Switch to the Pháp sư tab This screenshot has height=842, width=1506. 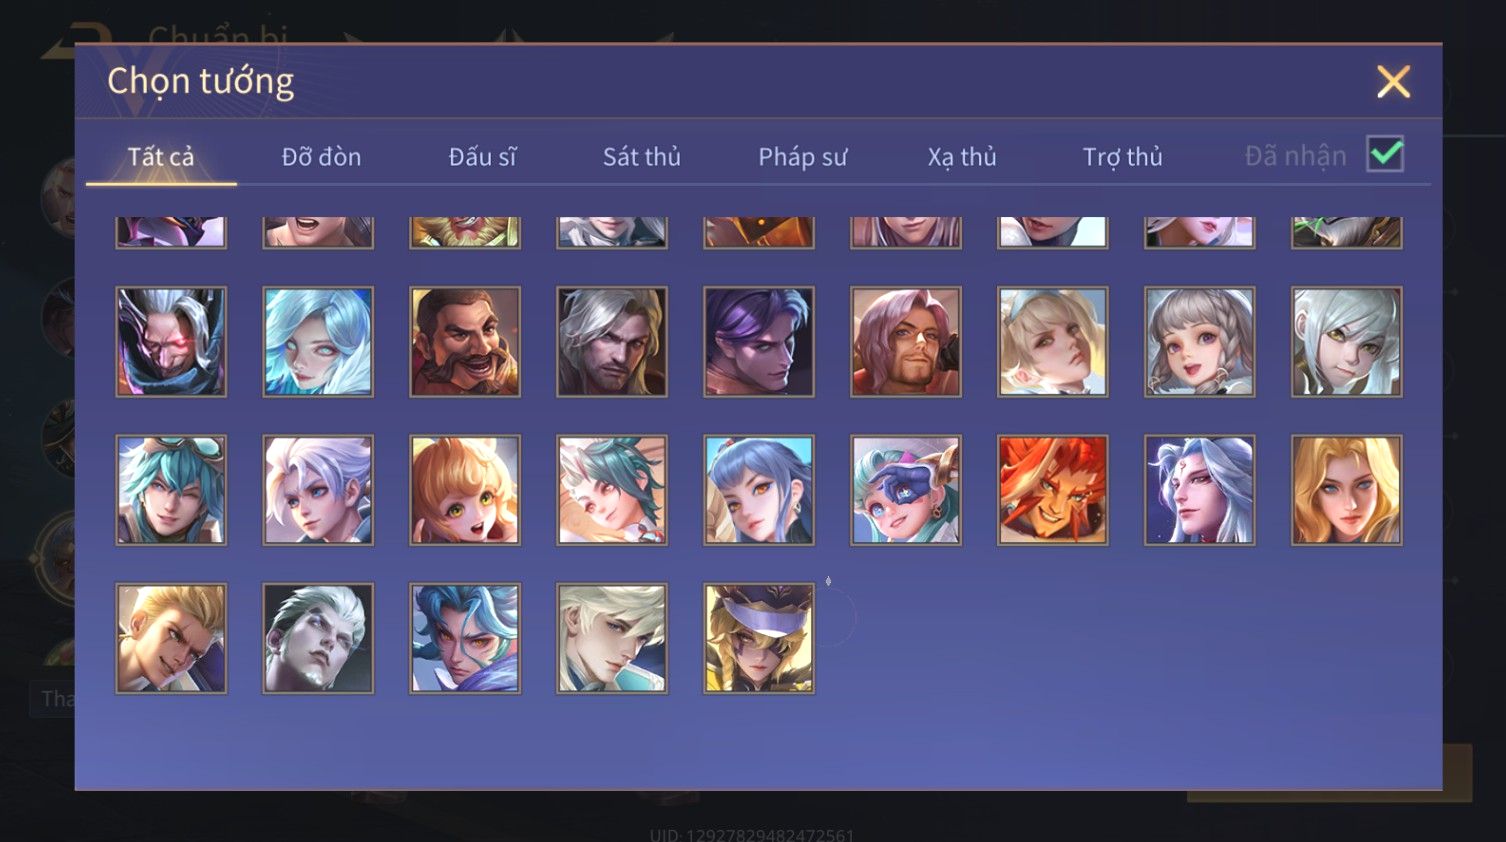(x=802, y=157)
